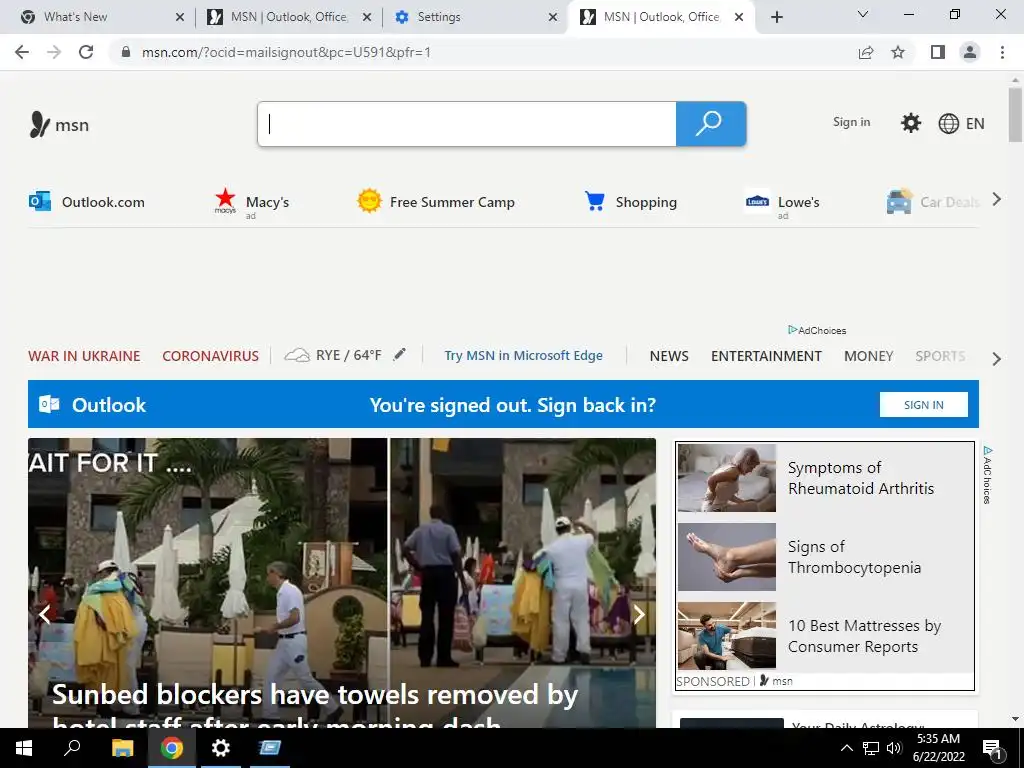Open Chrome profile avatar
The width and height of the screenshot is (1024, 768).
point(970,52)
